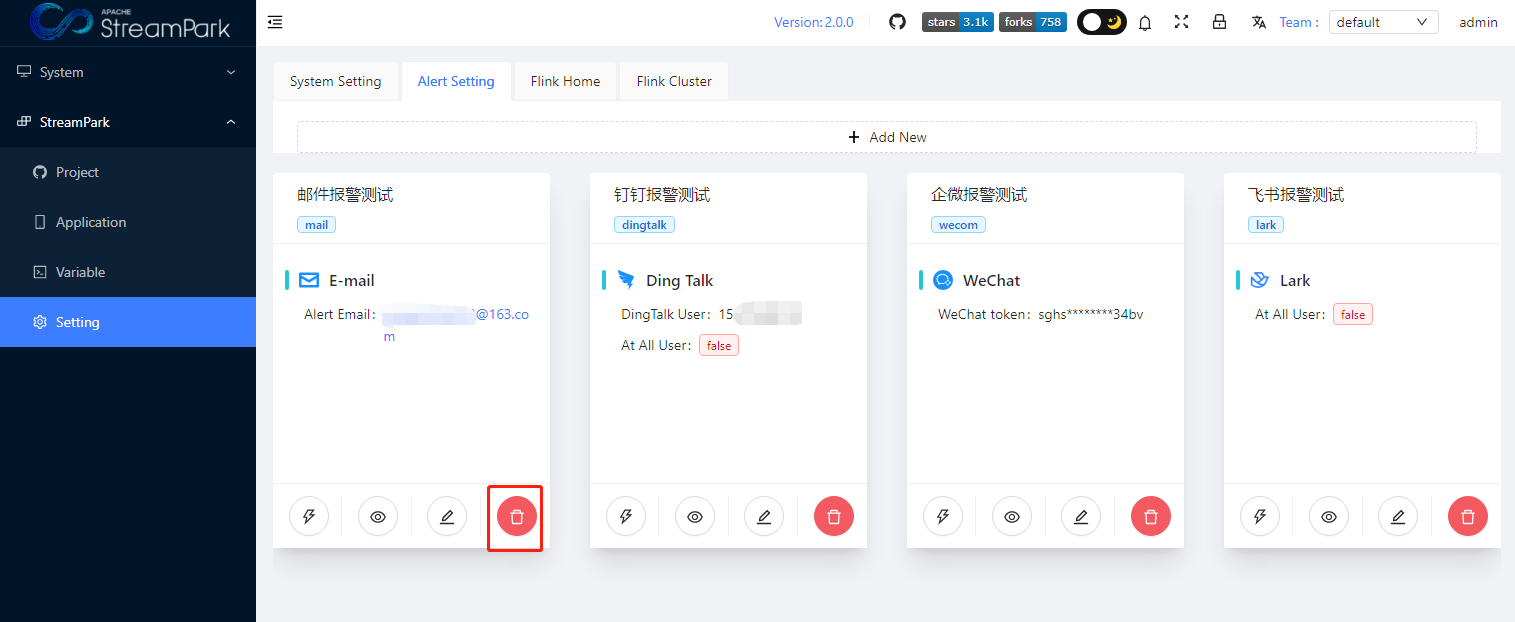Click the Add New alert button
Screen dimensions: 1515x622
tap(886, 137)
